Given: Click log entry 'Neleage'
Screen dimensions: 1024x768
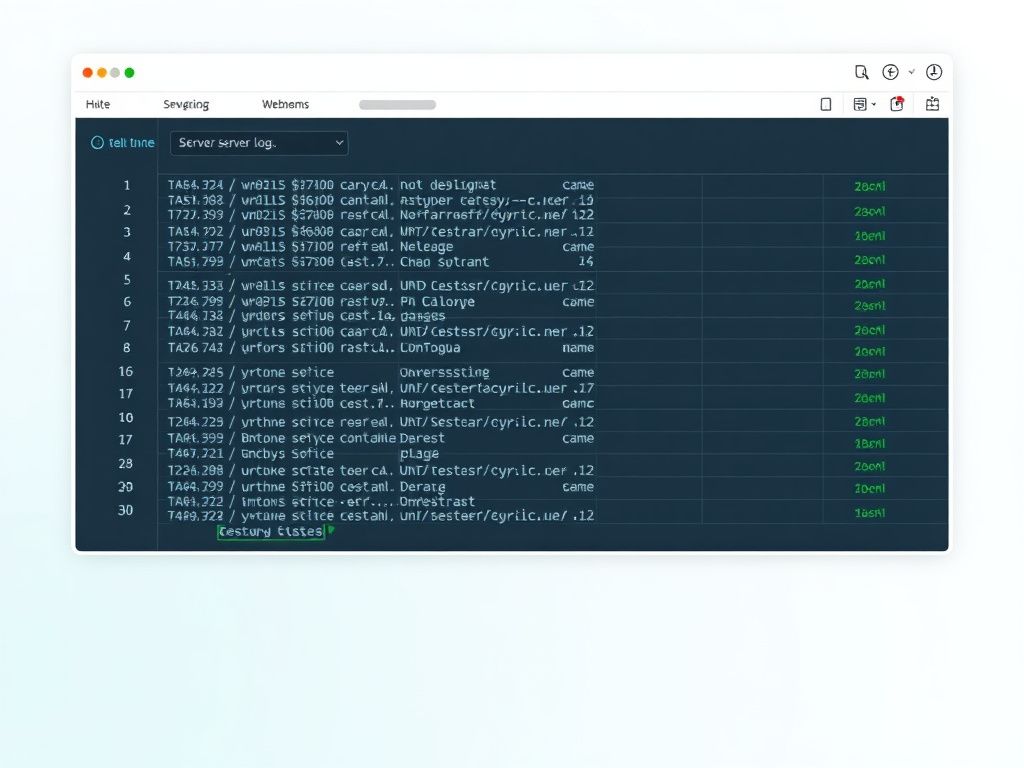Looking at the screenshot, I should click(426, 247).
